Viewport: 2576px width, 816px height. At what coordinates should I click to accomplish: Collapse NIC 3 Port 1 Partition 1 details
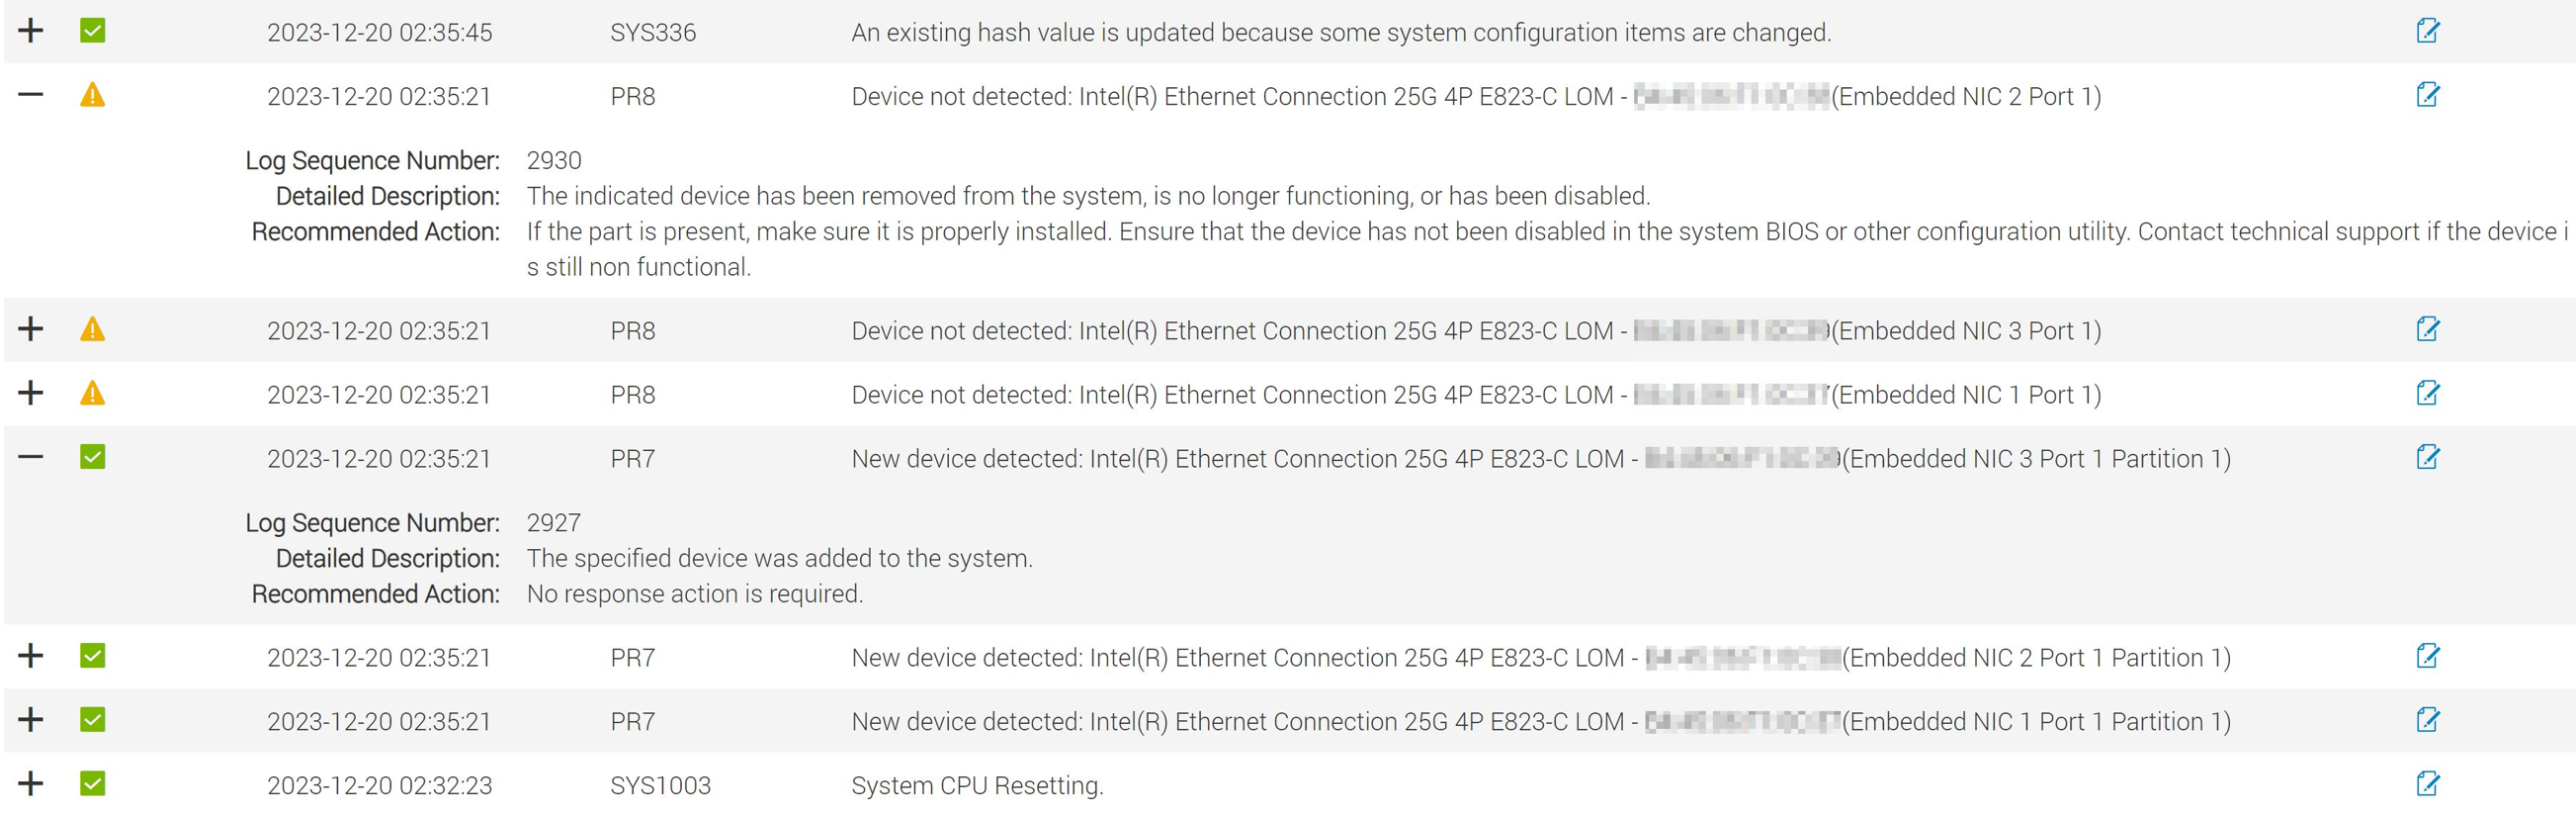point(31,457)
